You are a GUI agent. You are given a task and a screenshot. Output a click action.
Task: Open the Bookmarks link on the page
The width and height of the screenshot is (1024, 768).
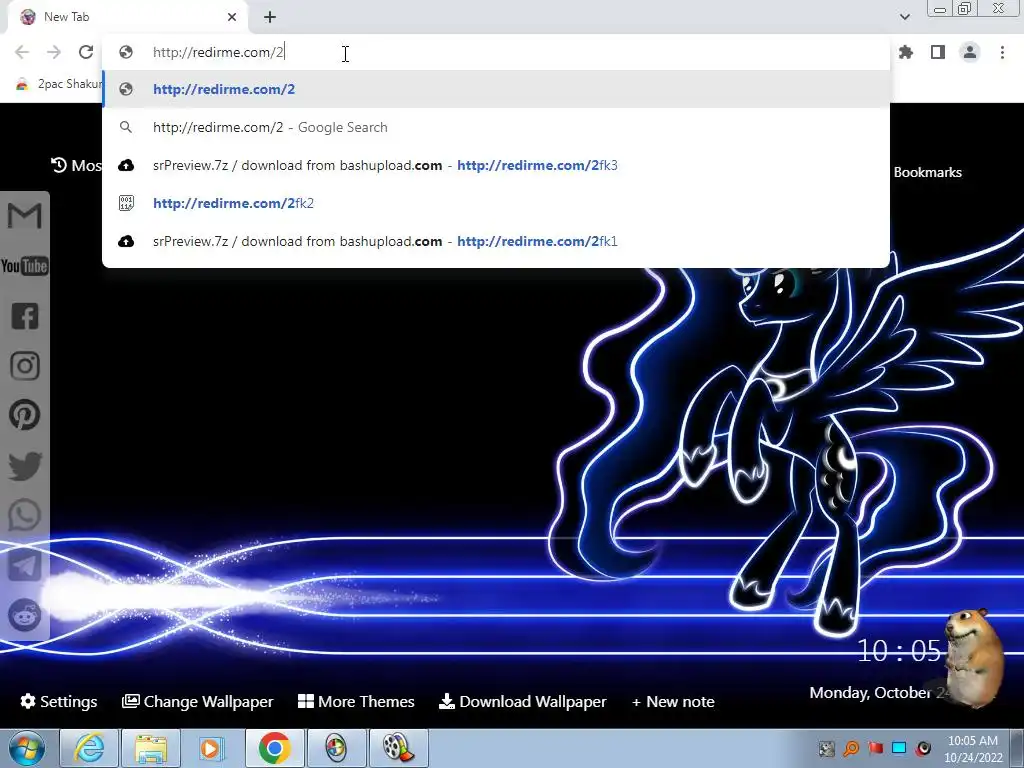(x=927, y=172)
